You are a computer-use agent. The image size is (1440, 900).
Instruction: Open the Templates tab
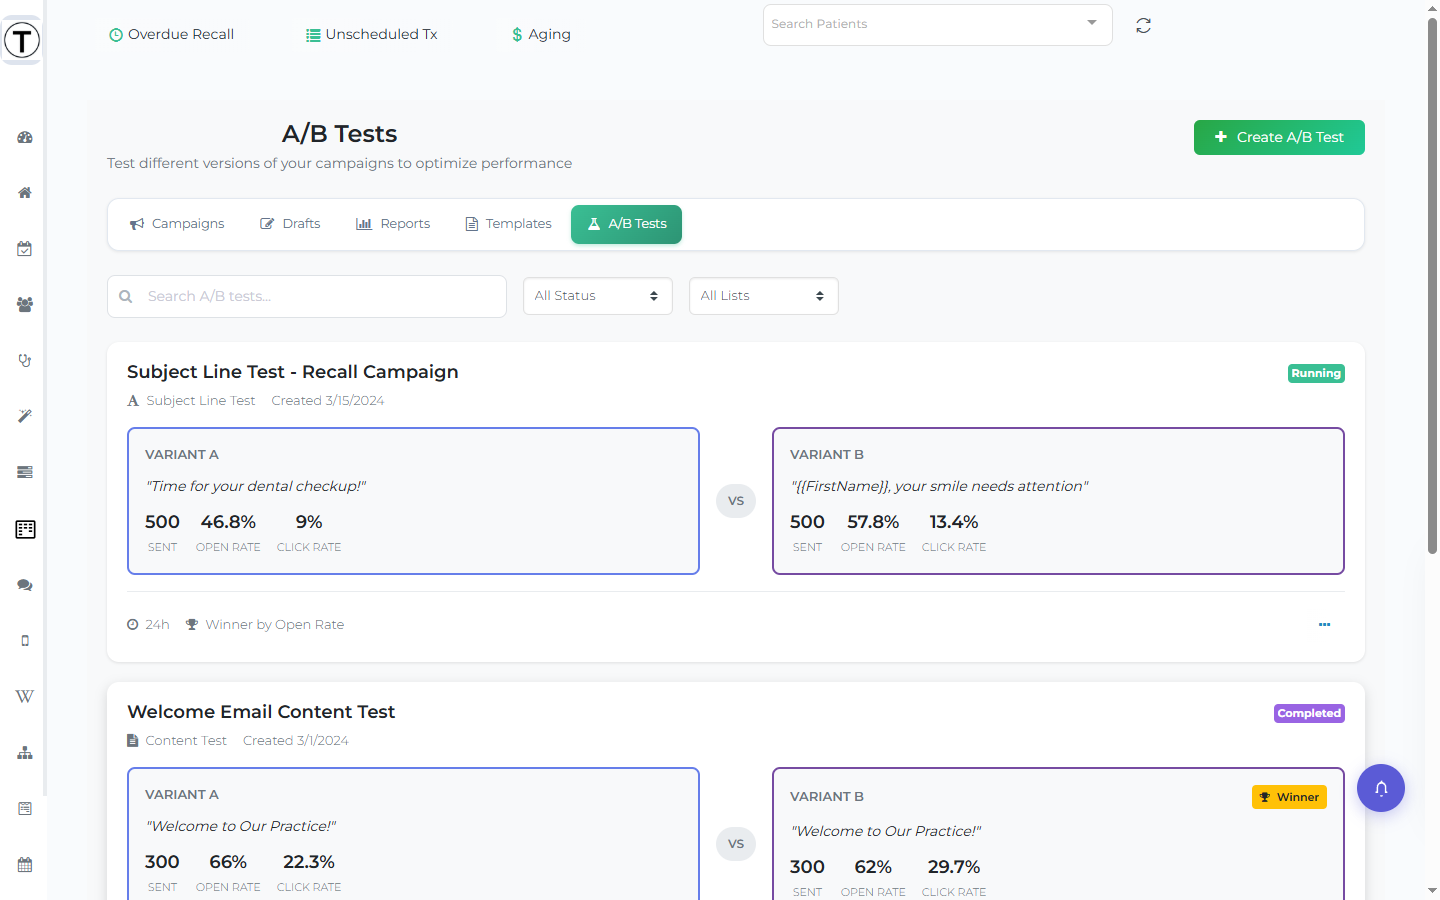click(x=508, y=224)
